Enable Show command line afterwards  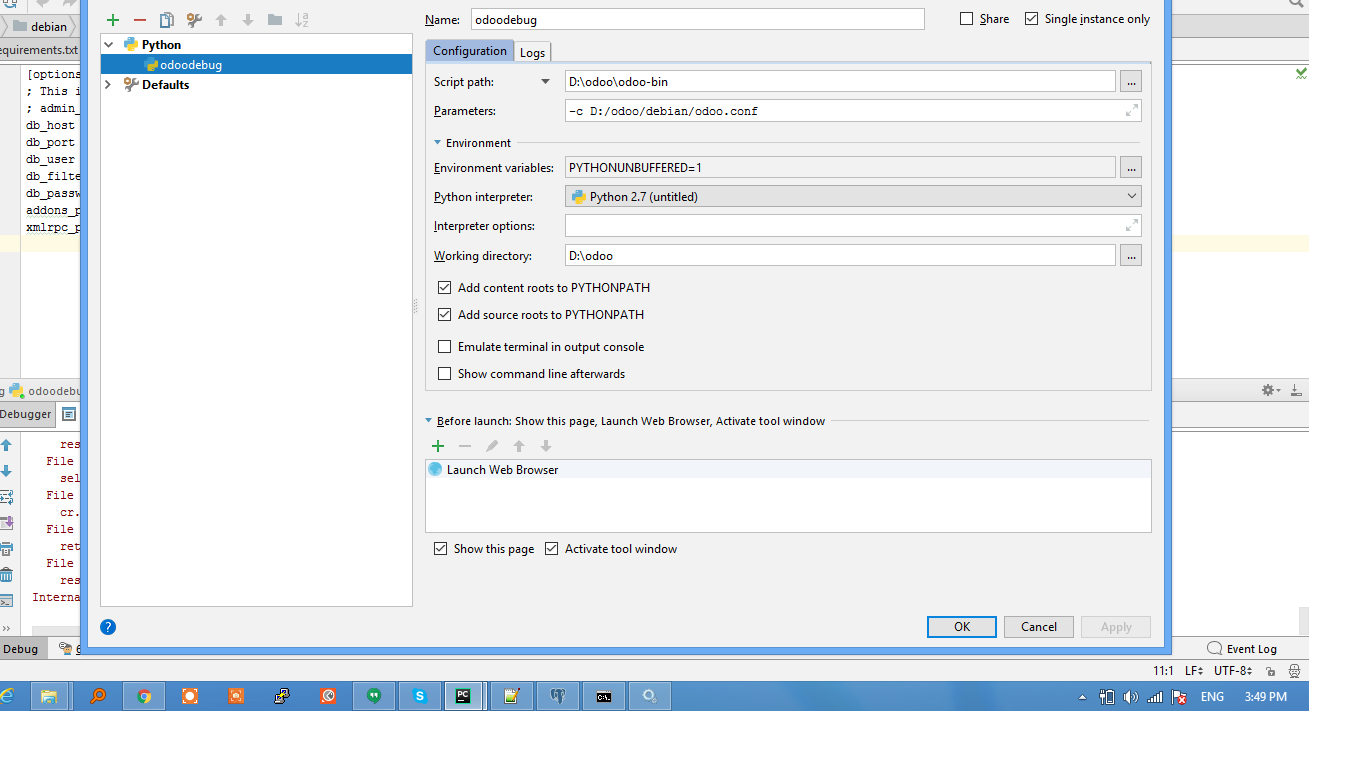click(x=445, y=374)
